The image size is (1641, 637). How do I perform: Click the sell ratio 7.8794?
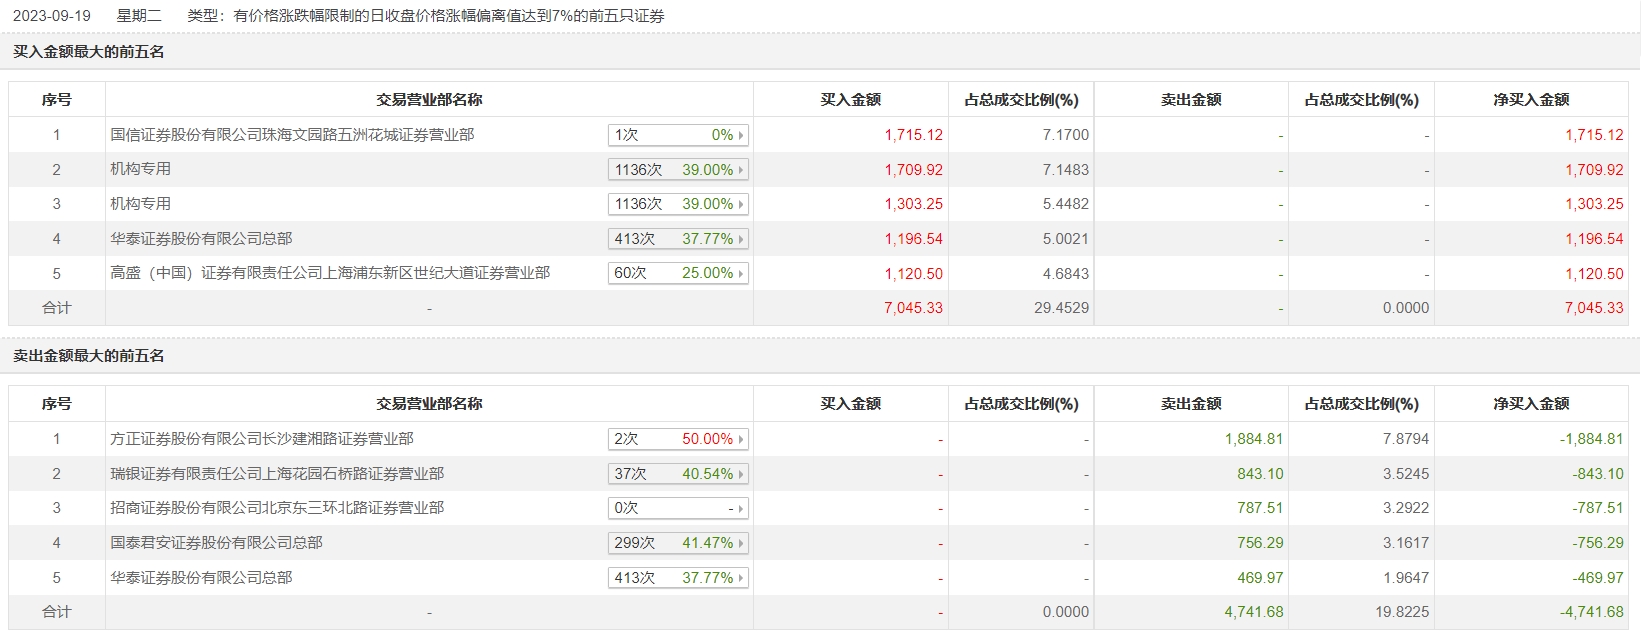pos(1406,439)
